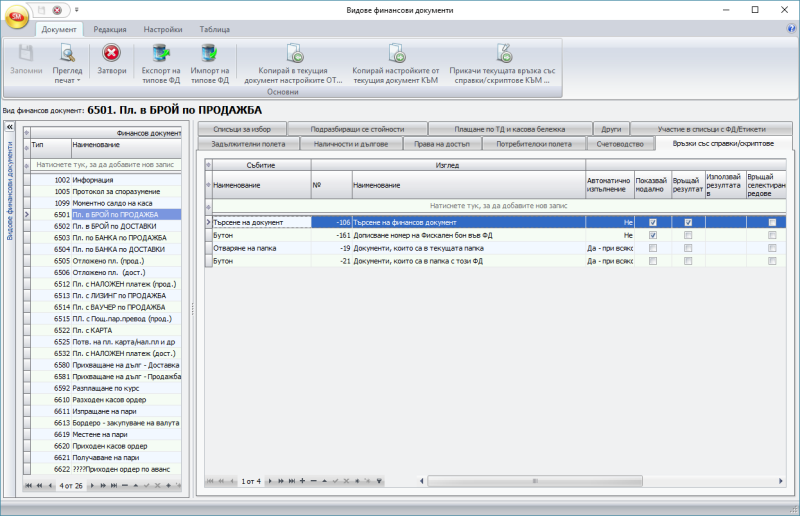Image resolution: width=800 pixels, height=516 pixels.
Task: Switch to Редакция ribbon tab
Action: coord(110,29)
